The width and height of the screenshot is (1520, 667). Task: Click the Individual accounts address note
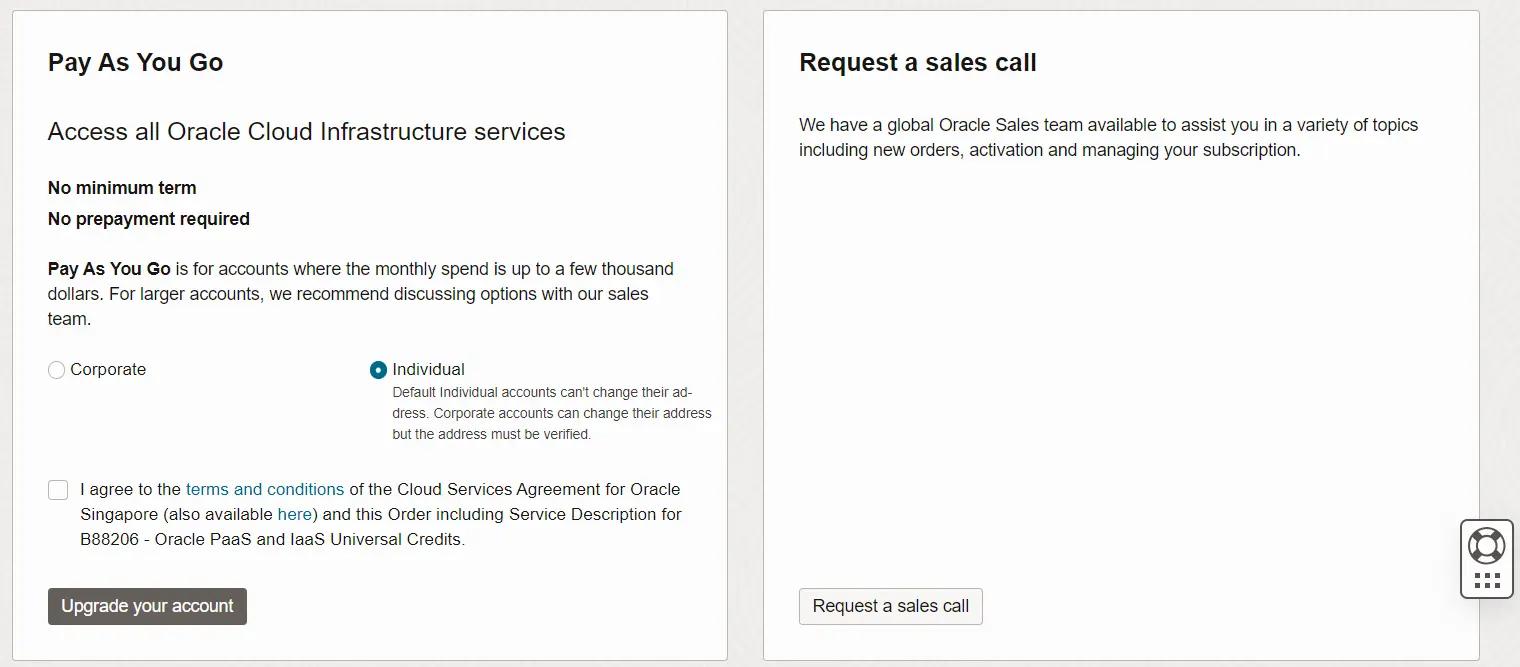tap(551, 414)
